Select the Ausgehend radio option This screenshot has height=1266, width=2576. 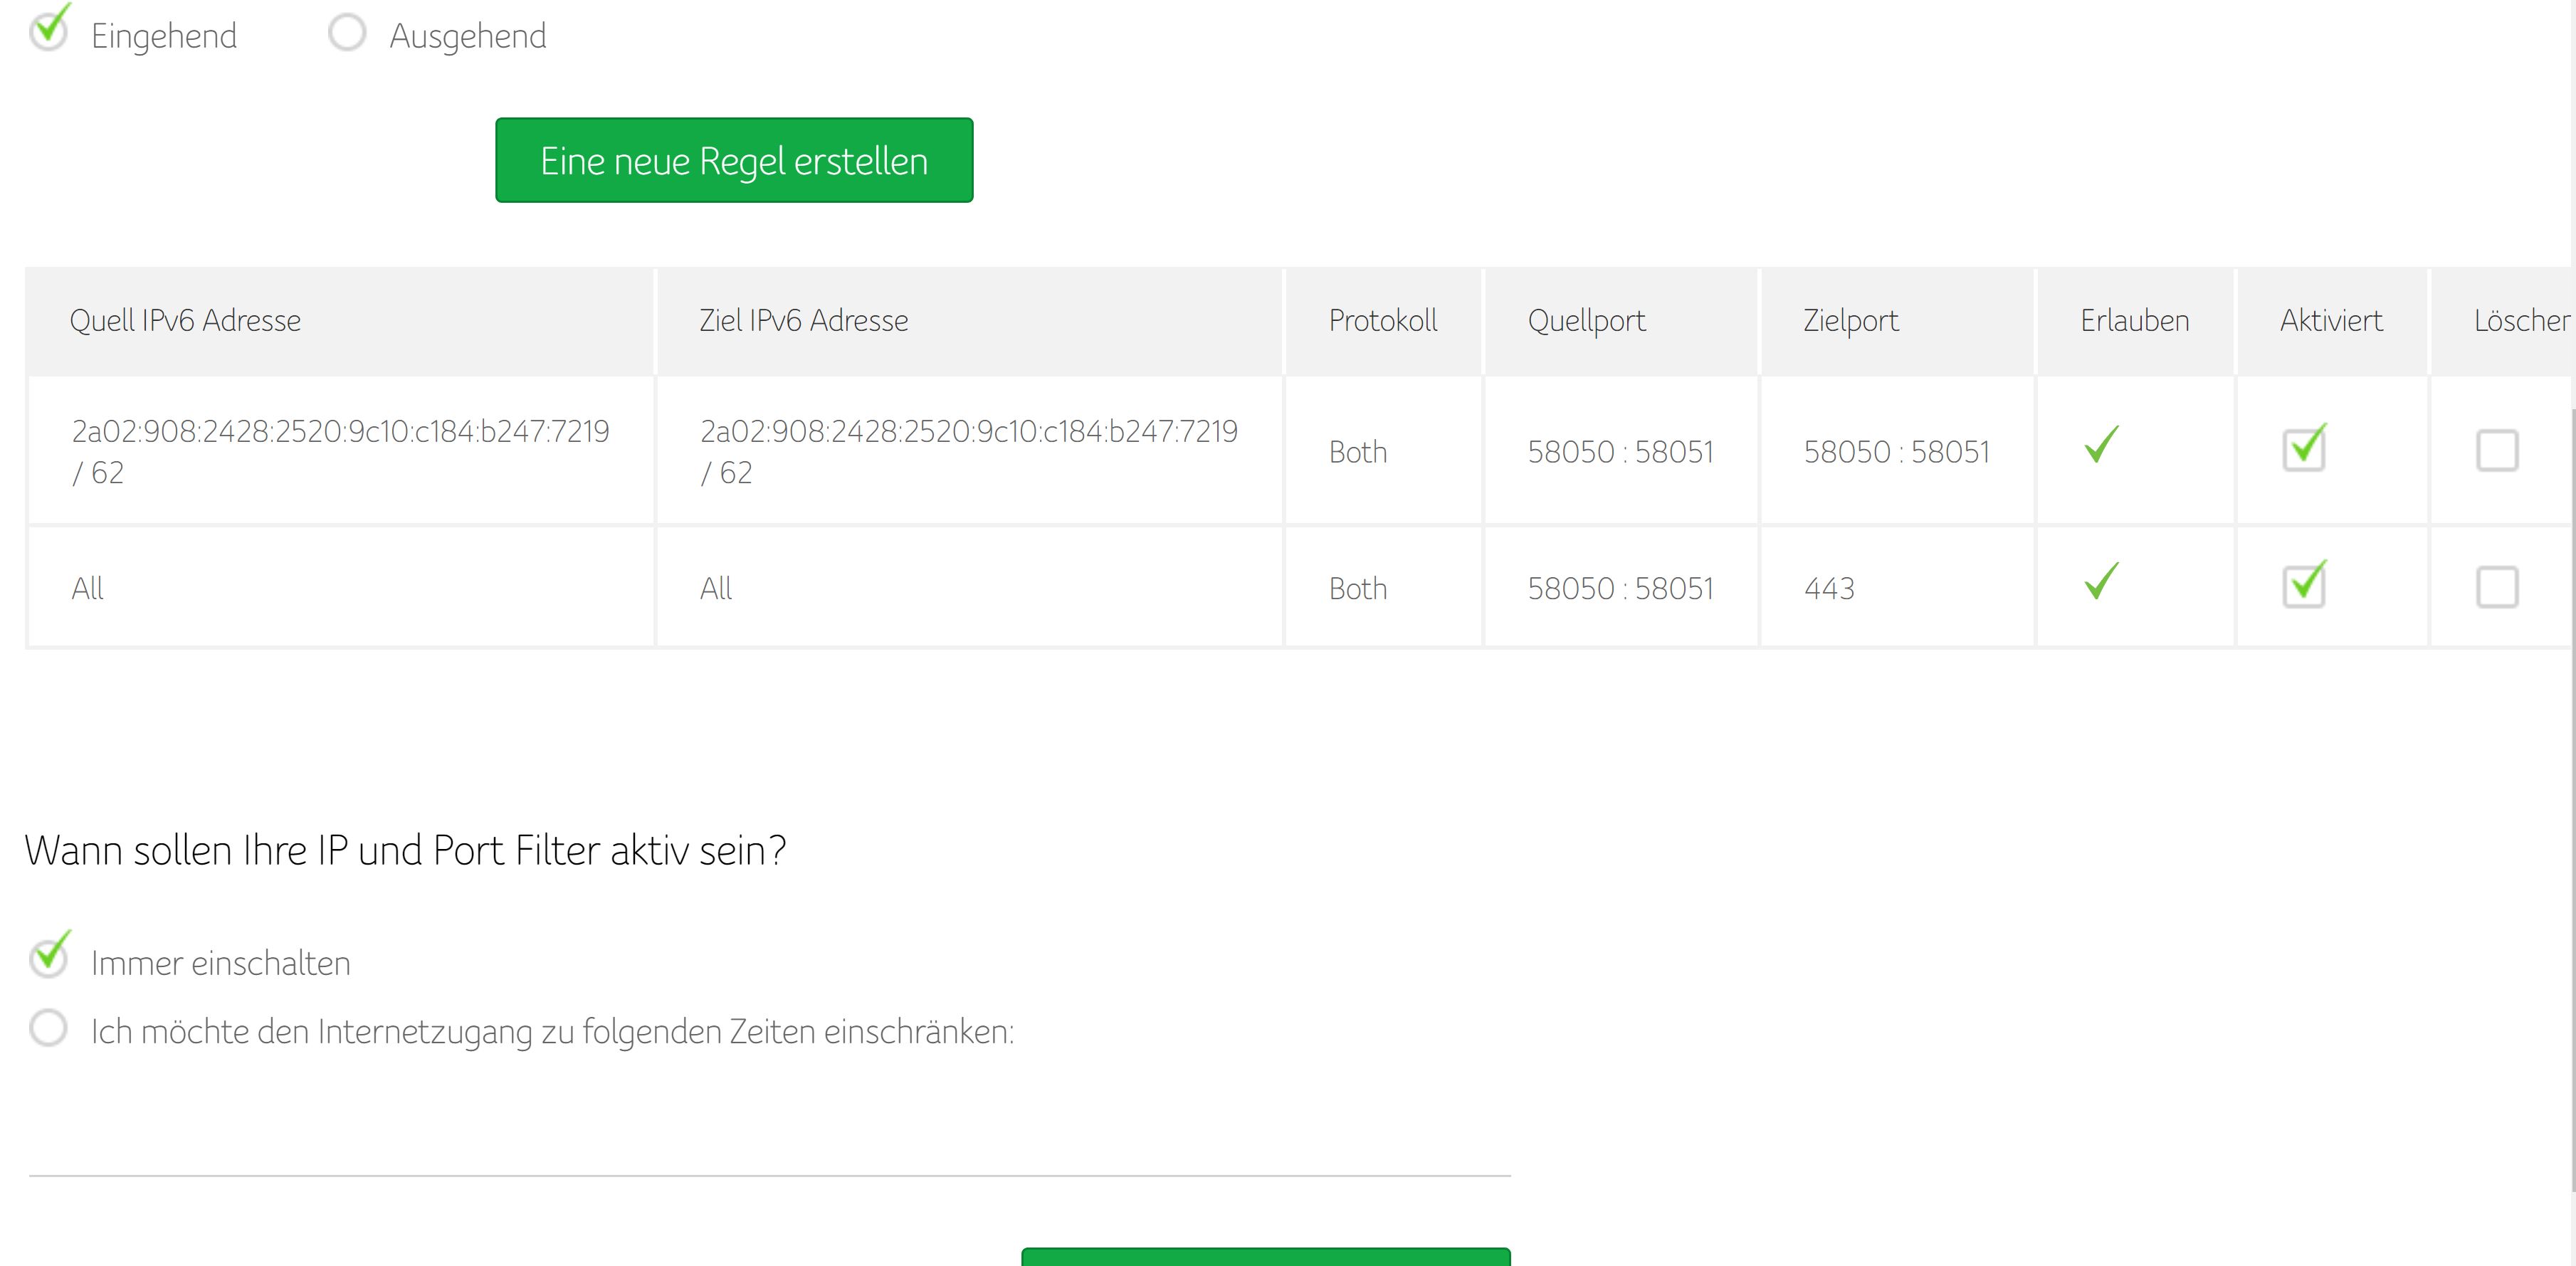coord(347,32)
